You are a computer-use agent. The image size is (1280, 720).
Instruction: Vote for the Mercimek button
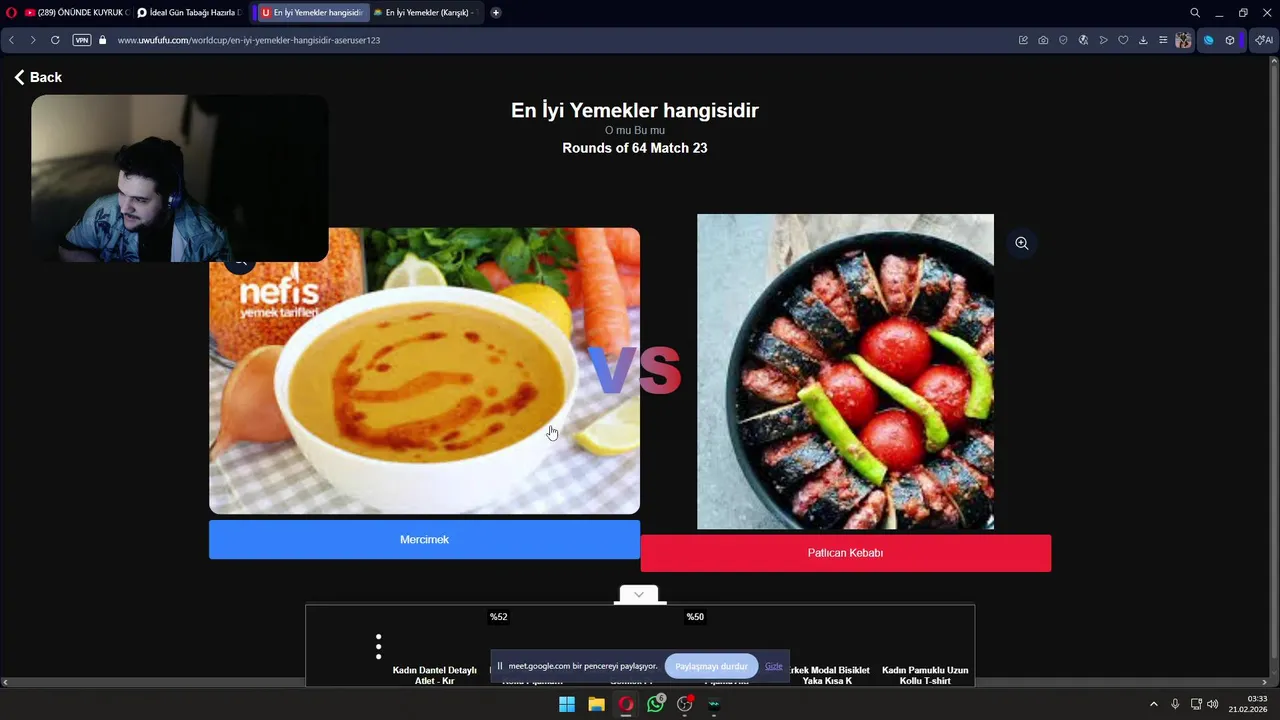[x=424, y=539]
